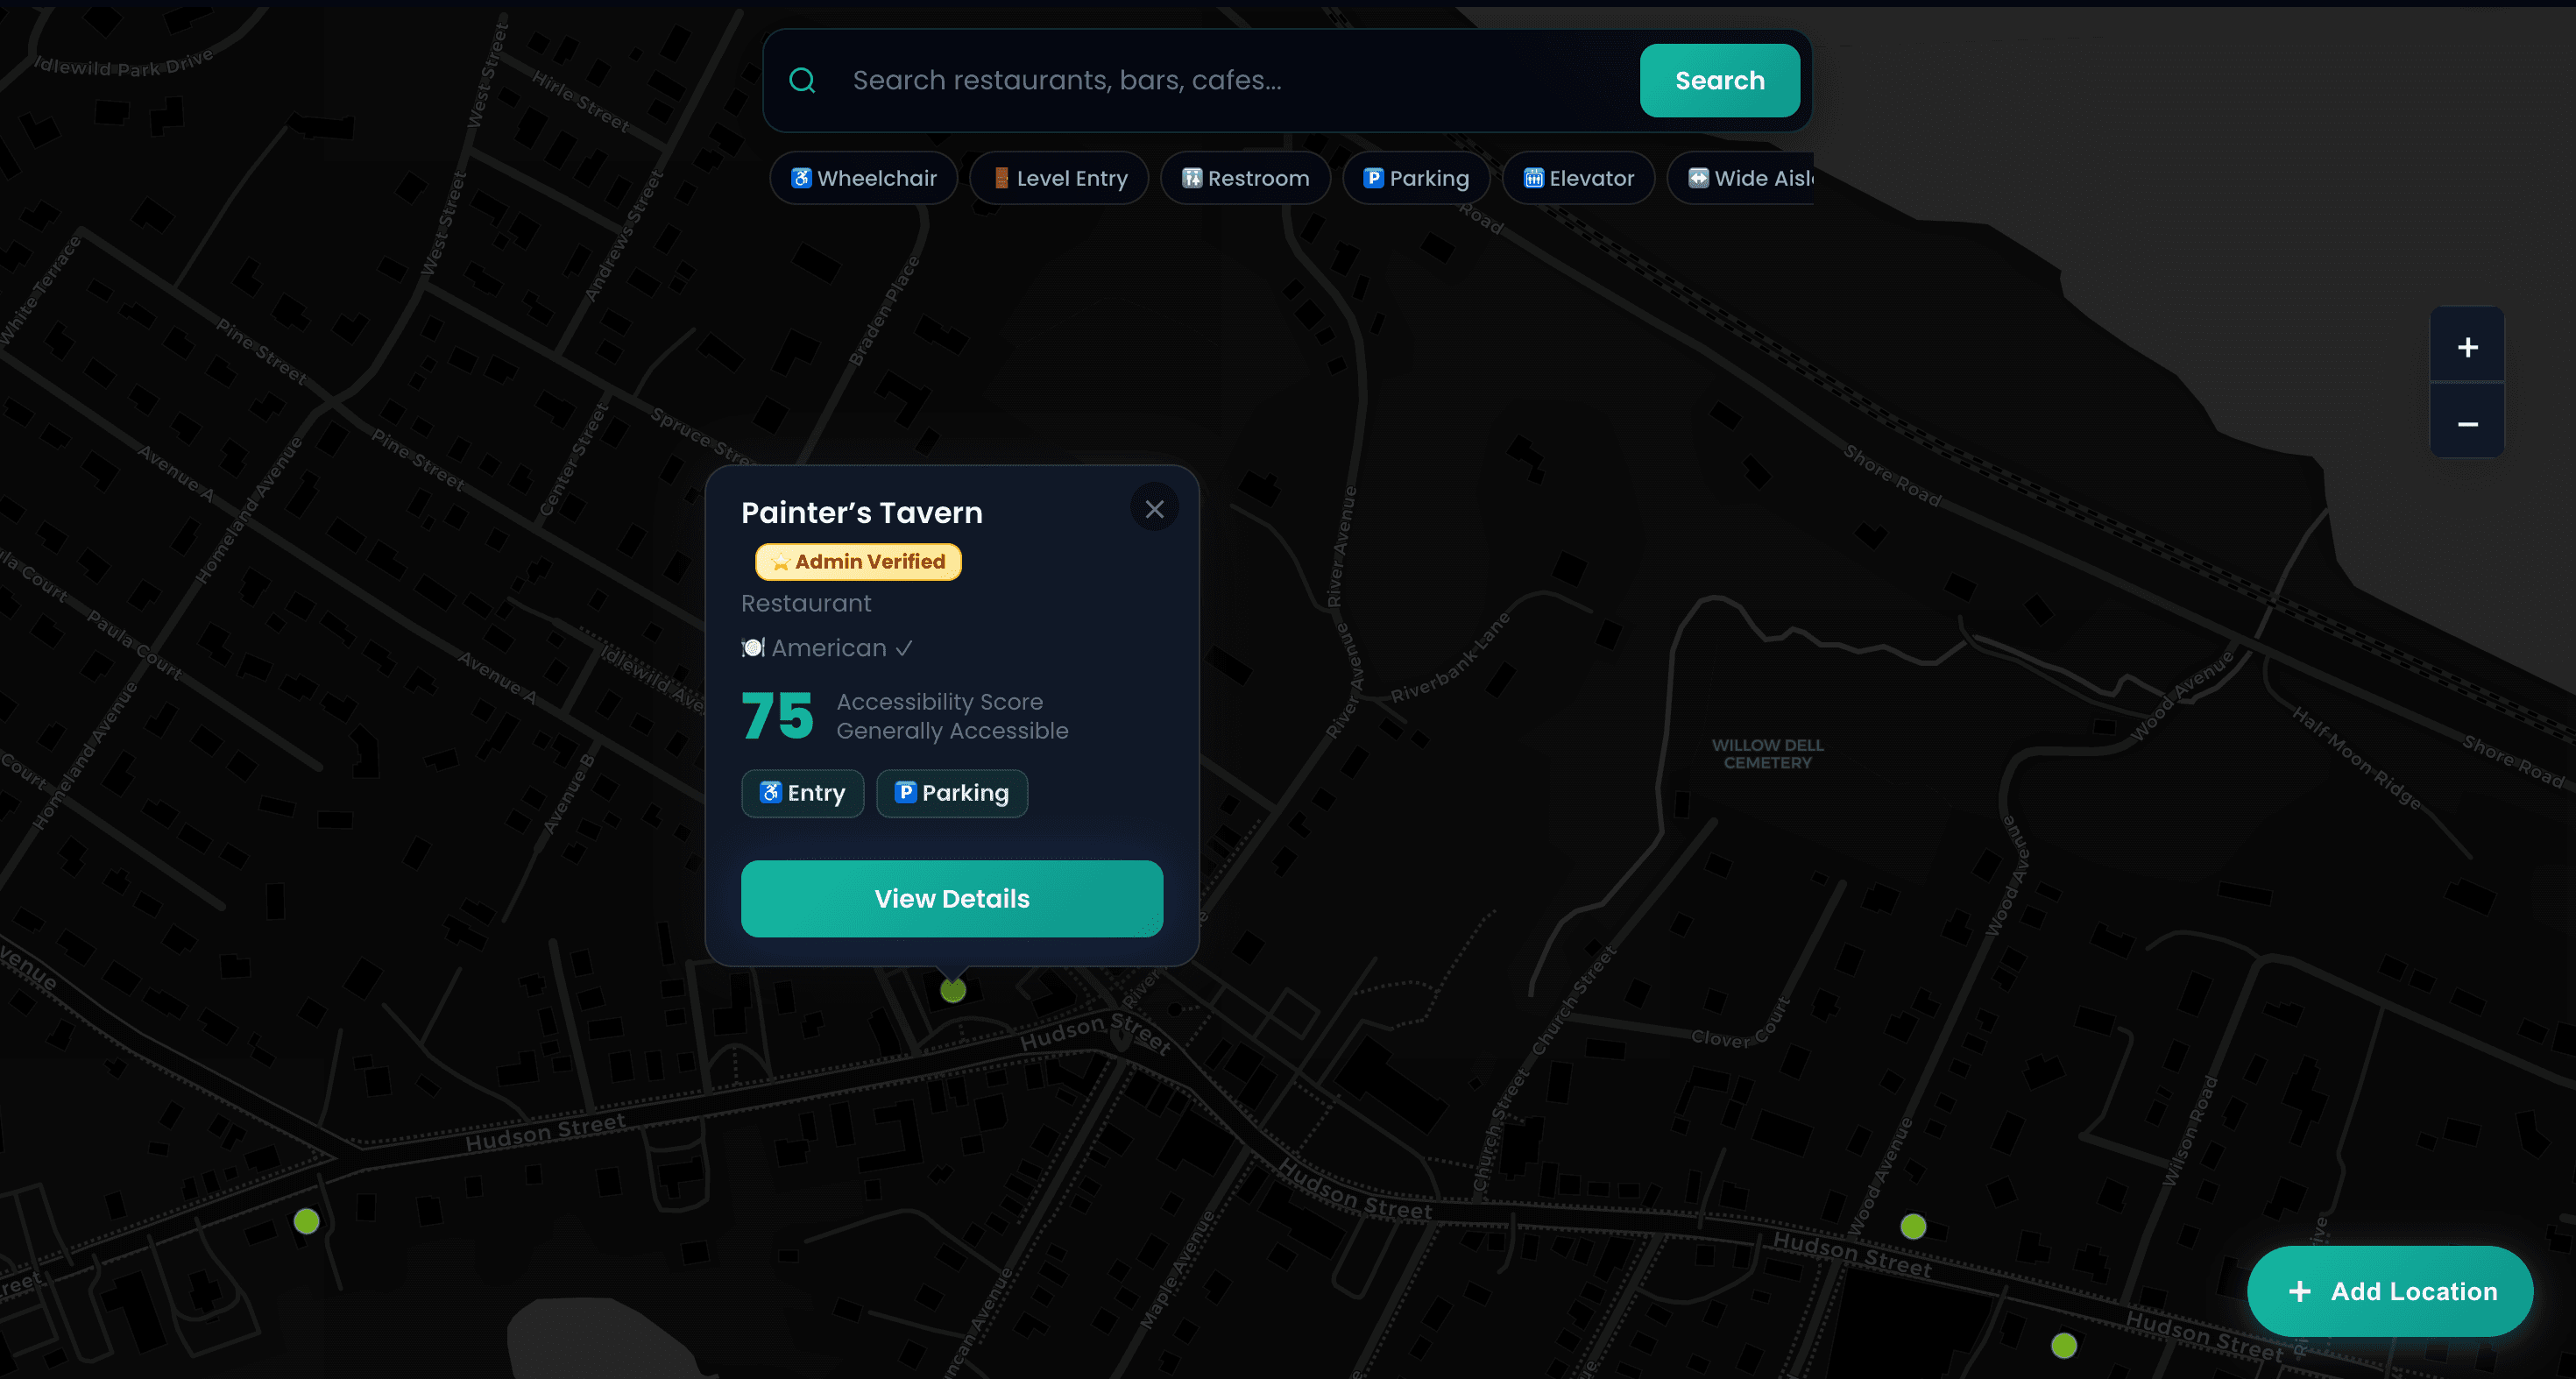Close the Painter's Tavern popup

point(1154,507)
